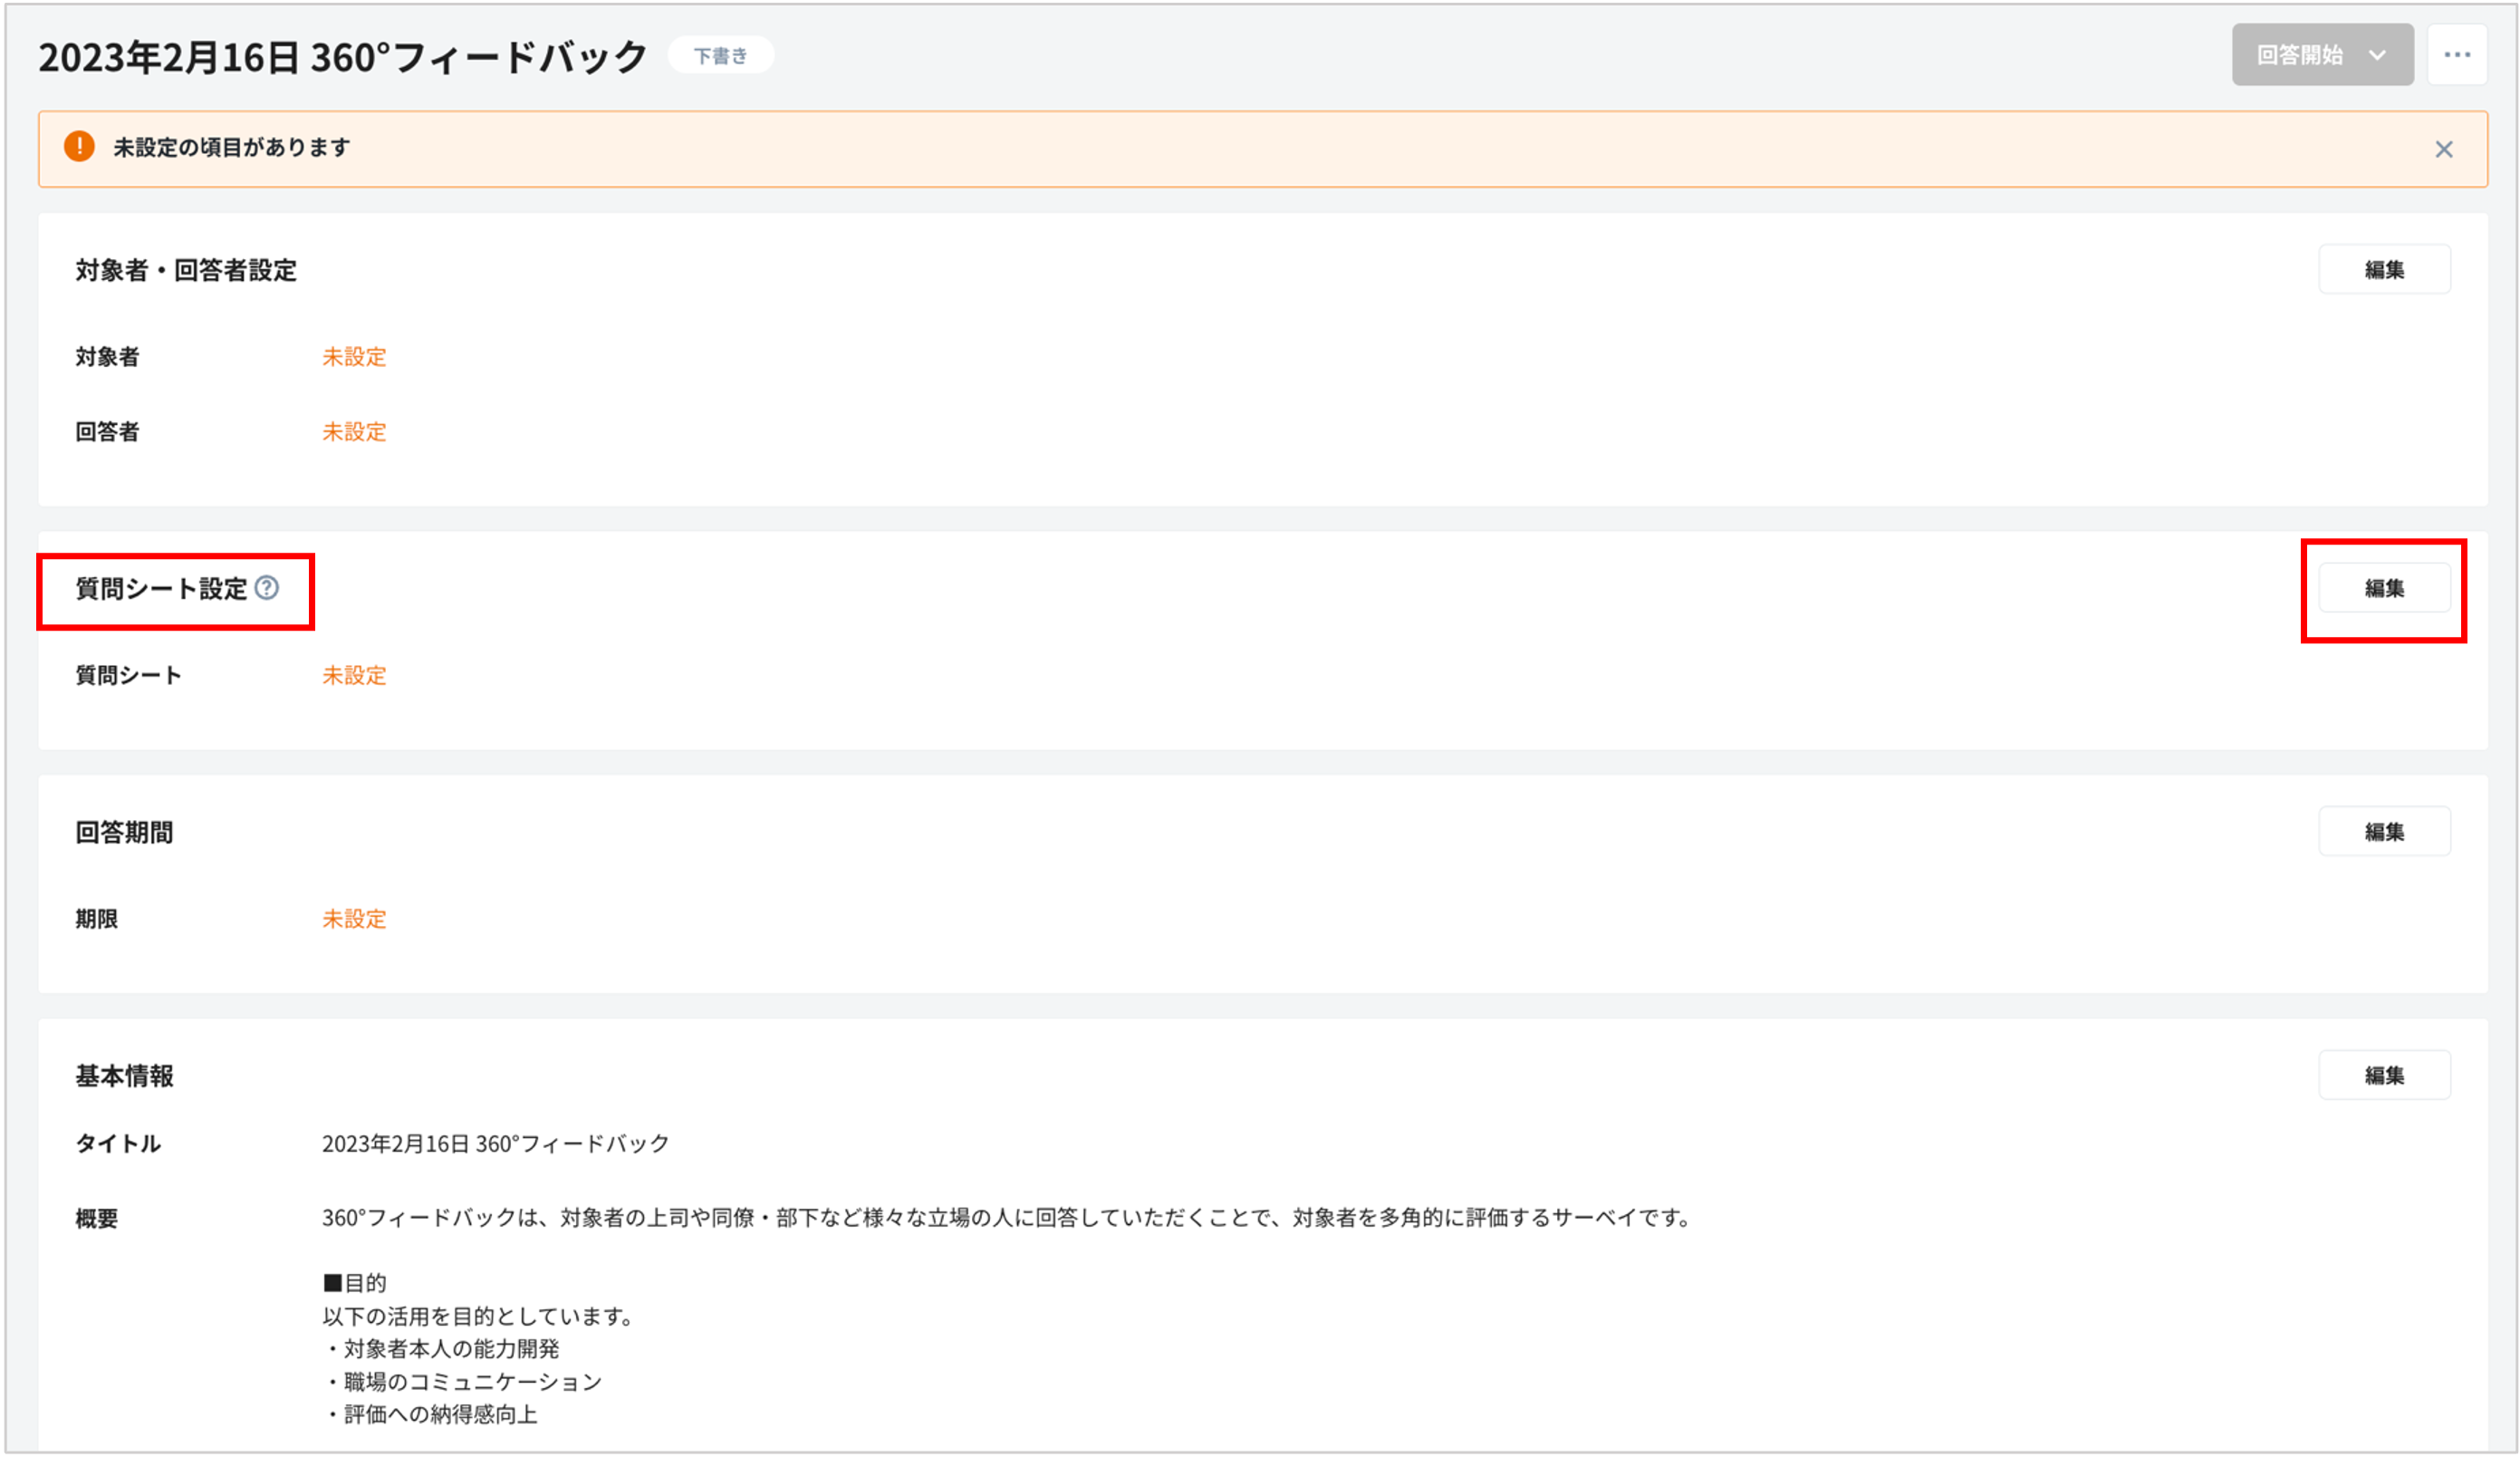Edit the 回答期間 section
Screen dimensions: 2520x1457
pos(2383,832)
